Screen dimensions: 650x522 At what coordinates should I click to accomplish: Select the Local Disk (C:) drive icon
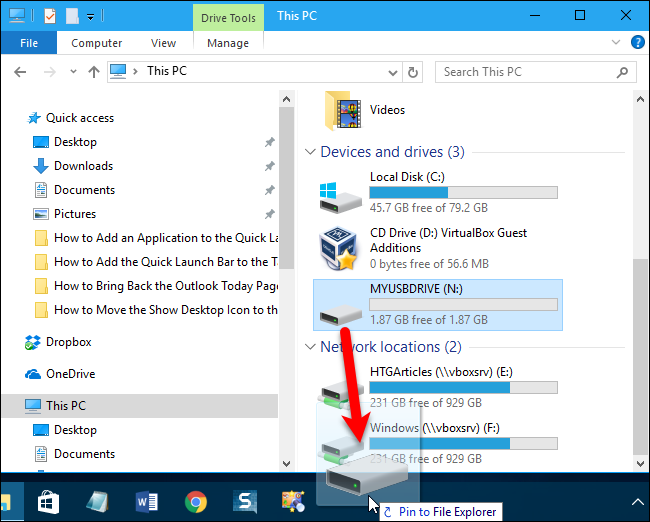[x=340, y=197]
